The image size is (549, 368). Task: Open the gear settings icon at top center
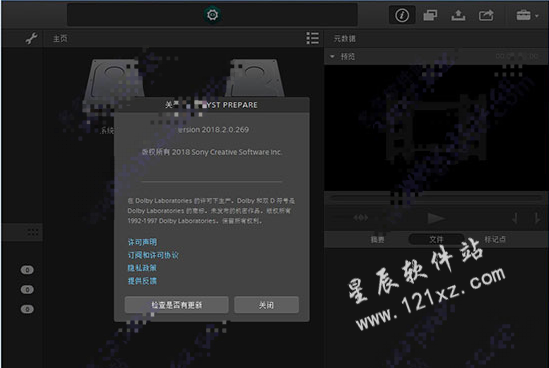coord(213,15)
